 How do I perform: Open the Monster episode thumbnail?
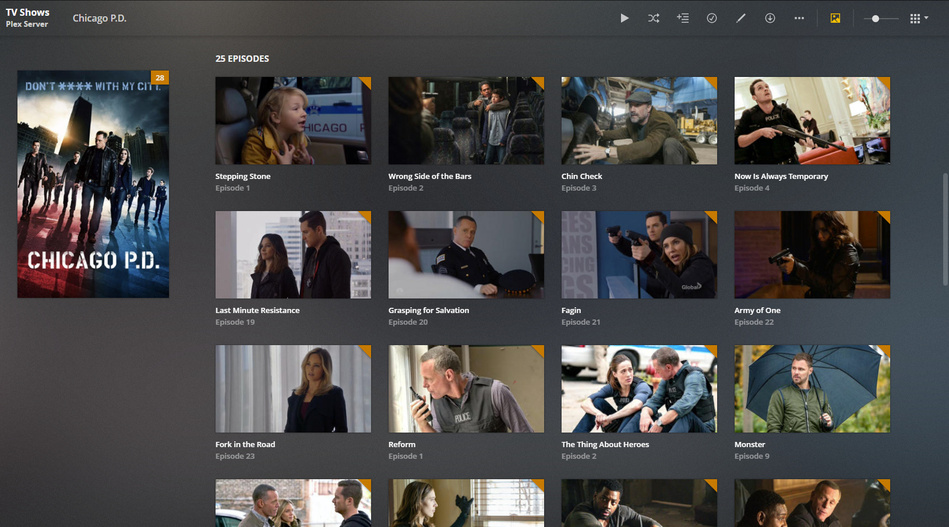[812, 389]
